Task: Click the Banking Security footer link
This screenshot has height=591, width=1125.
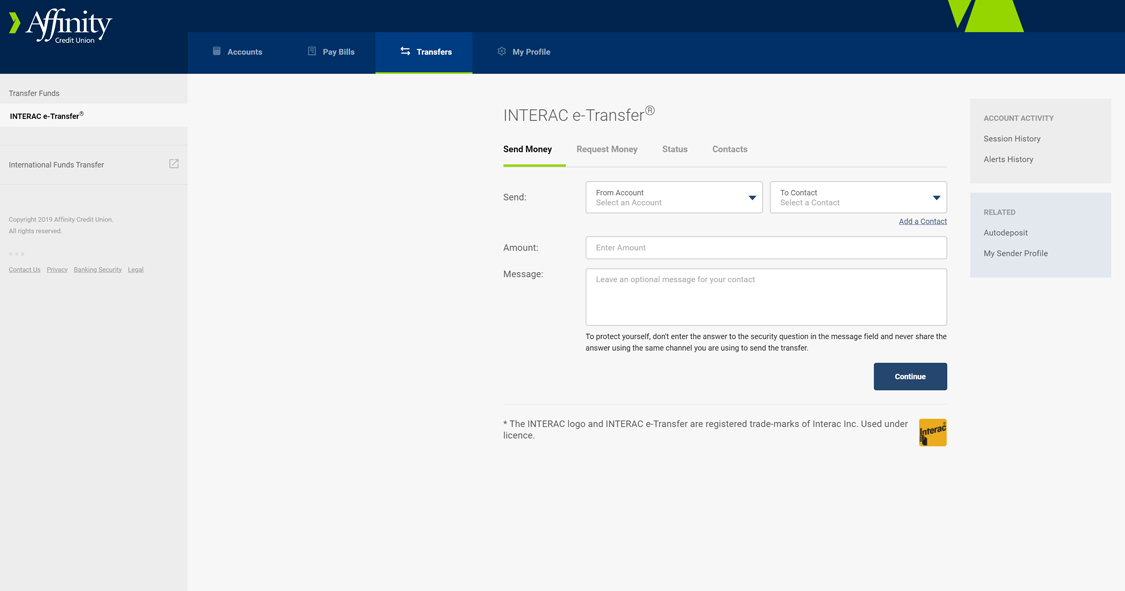Action: [x=98, y=270]
